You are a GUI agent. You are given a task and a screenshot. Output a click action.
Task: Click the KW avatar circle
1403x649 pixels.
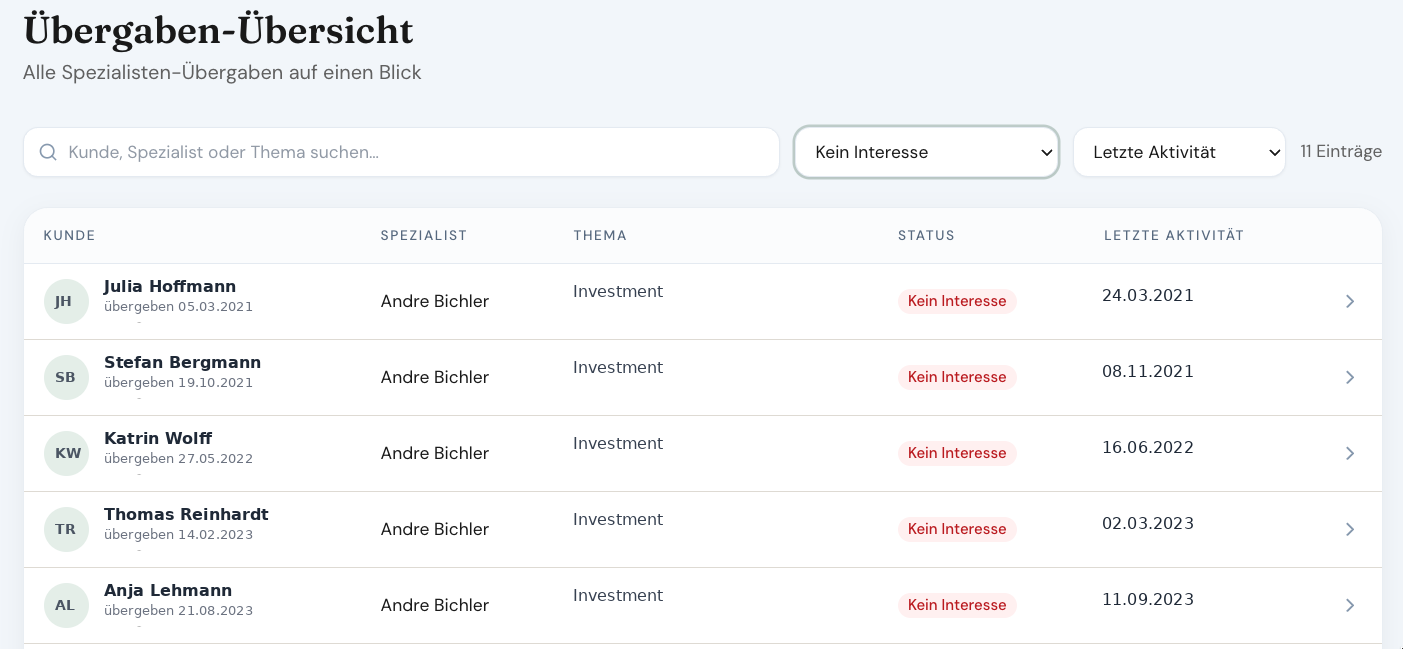click(66, 453)
